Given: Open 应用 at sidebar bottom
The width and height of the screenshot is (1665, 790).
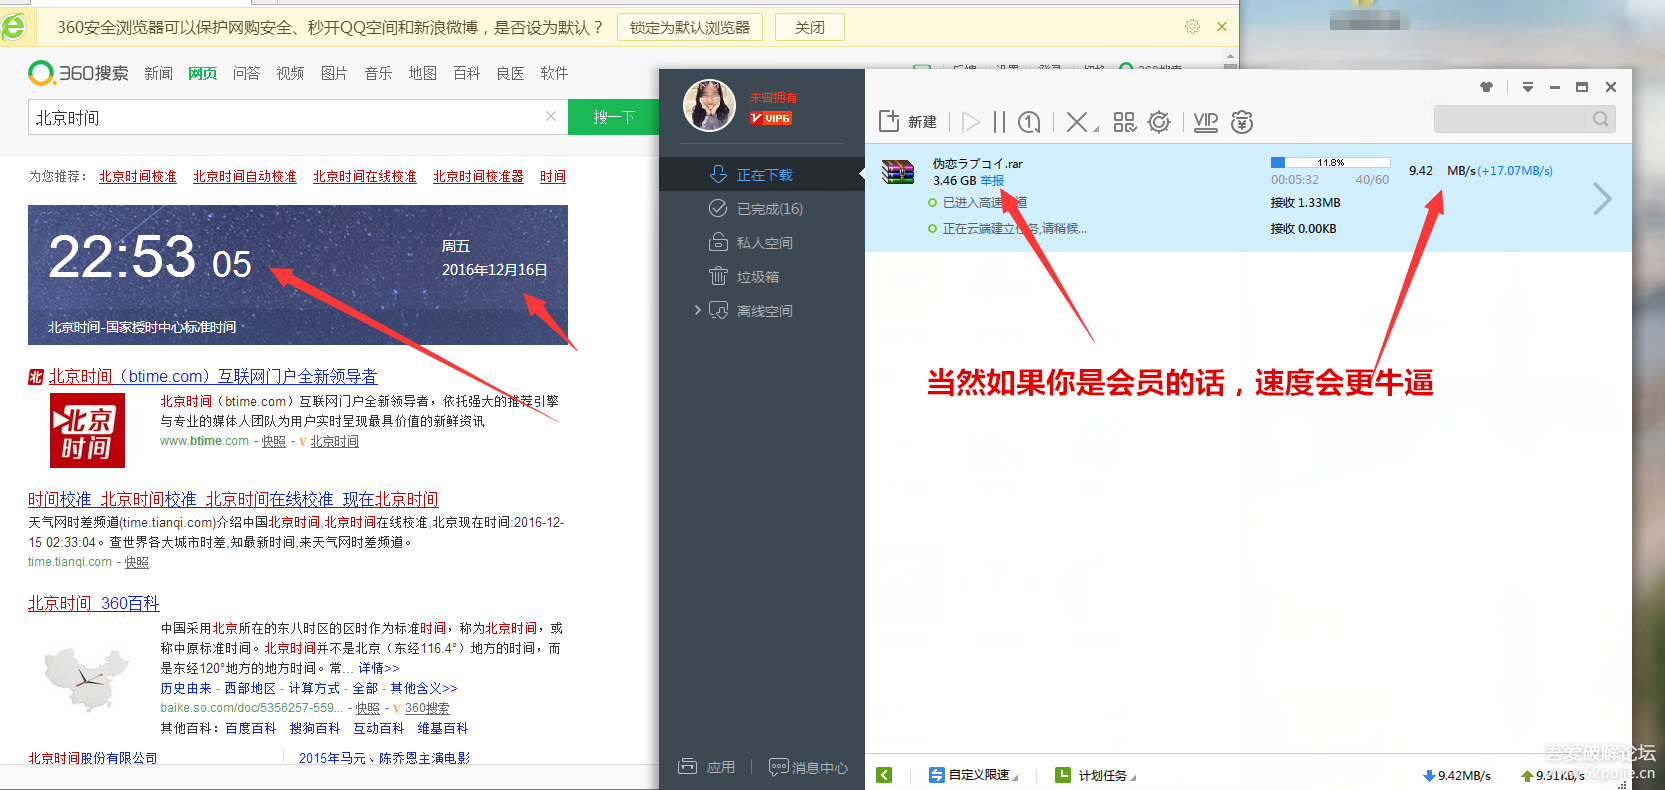Looking at the screenshot, I should (x=706, y=767).
